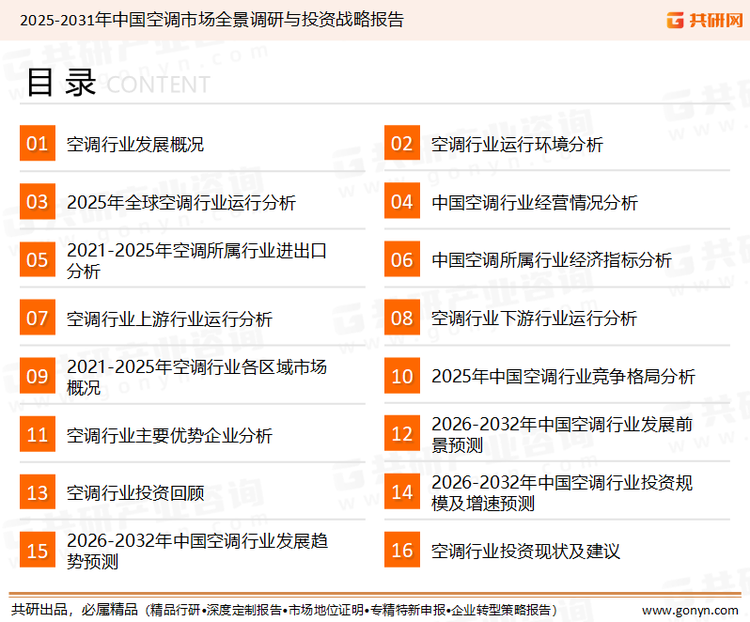The height and width of the screenshot is (622, 750).
Task: Click the orange 04 number box
Action: click(x=402, y=201)
